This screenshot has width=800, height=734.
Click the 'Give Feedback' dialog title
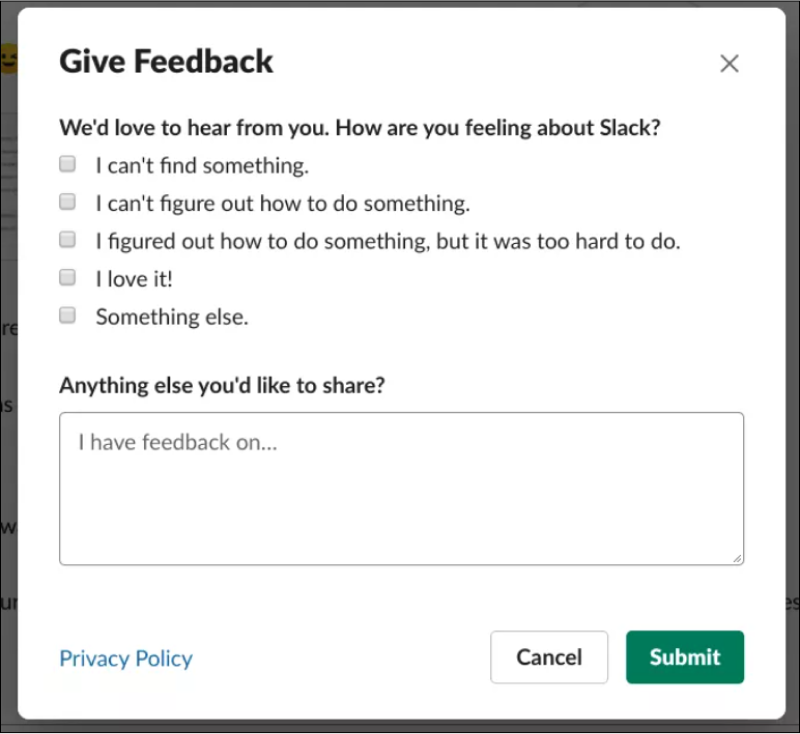click(x=166, y=61)
